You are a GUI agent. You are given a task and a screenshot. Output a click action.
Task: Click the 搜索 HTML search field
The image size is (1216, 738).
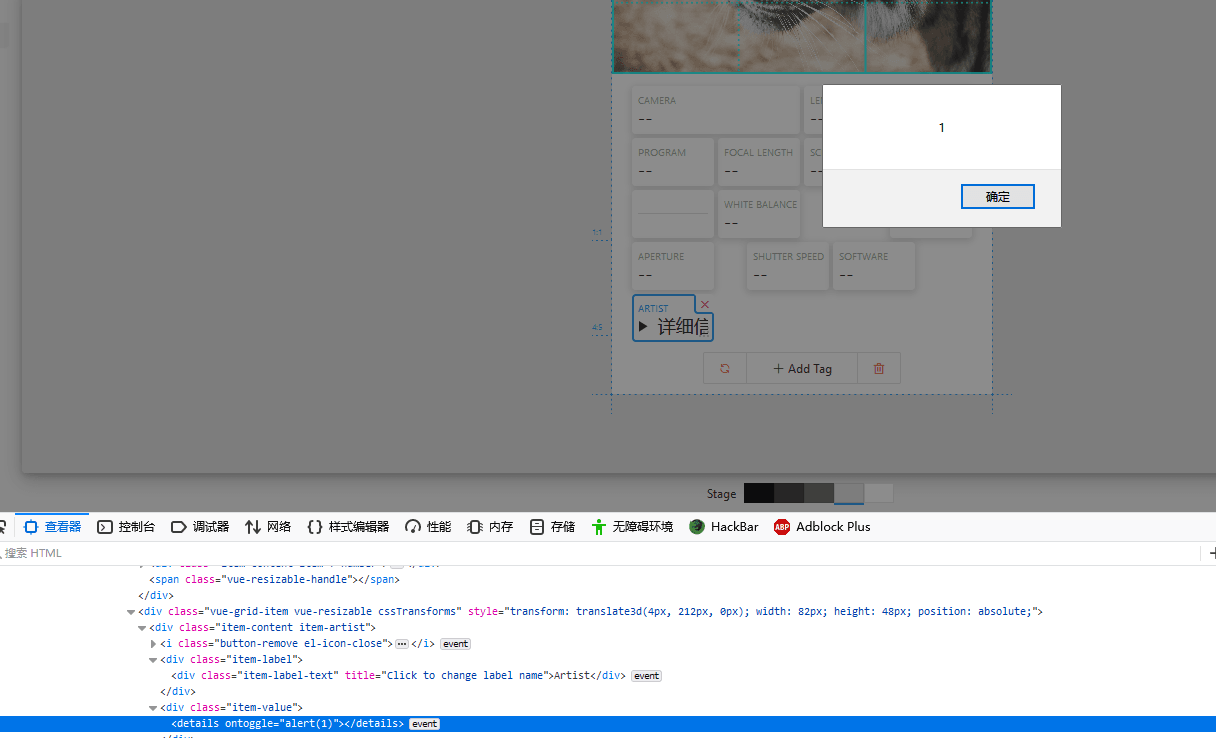(x=600, y=553)
